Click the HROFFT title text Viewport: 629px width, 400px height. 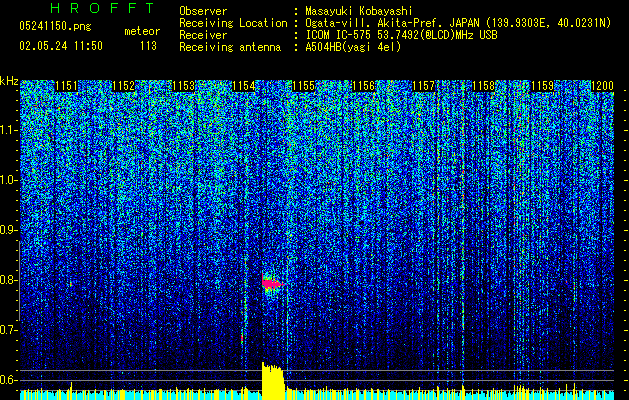(102, 8)
